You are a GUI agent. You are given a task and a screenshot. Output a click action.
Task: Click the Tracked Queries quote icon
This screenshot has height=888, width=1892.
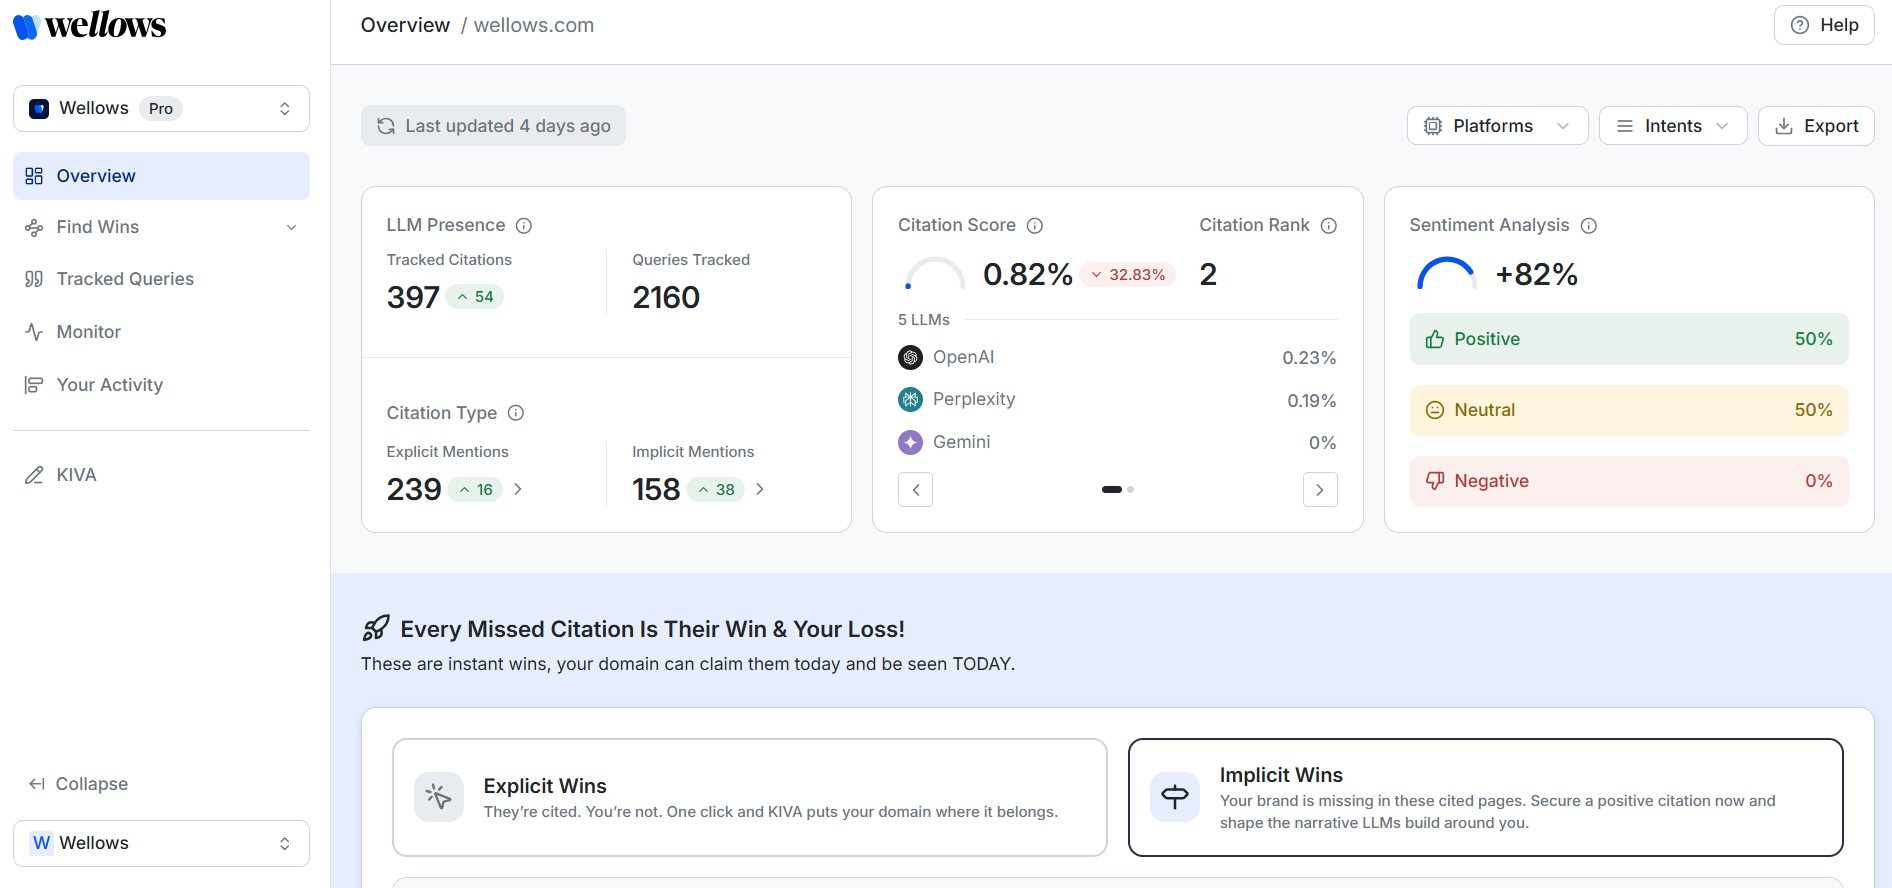(34, 279)
